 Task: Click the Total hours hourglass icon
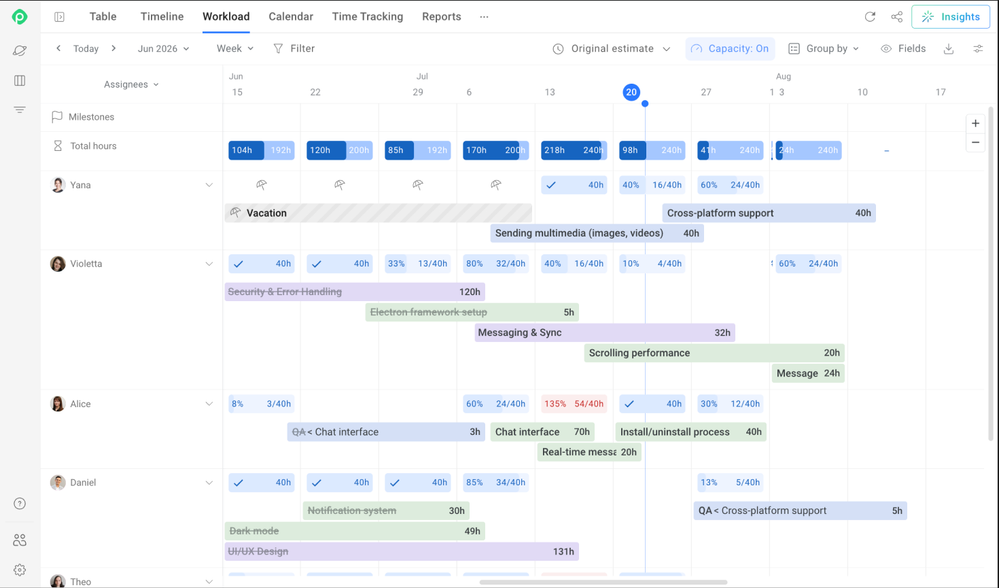tap(57, 146)
